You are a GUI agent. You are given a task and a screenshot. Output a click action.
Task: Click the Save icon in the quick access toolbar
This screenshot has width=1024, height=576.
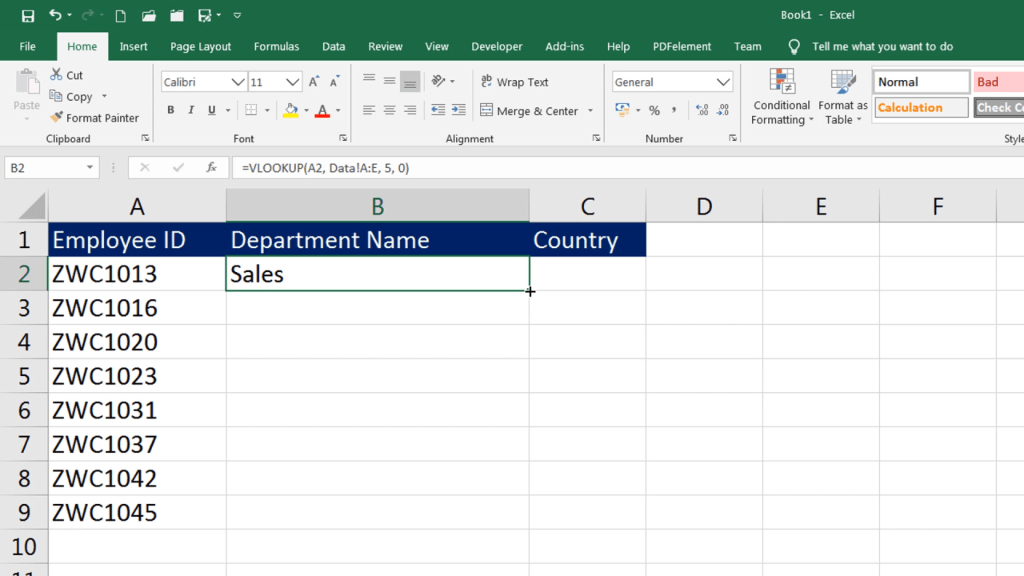click(x=27, y=16)
